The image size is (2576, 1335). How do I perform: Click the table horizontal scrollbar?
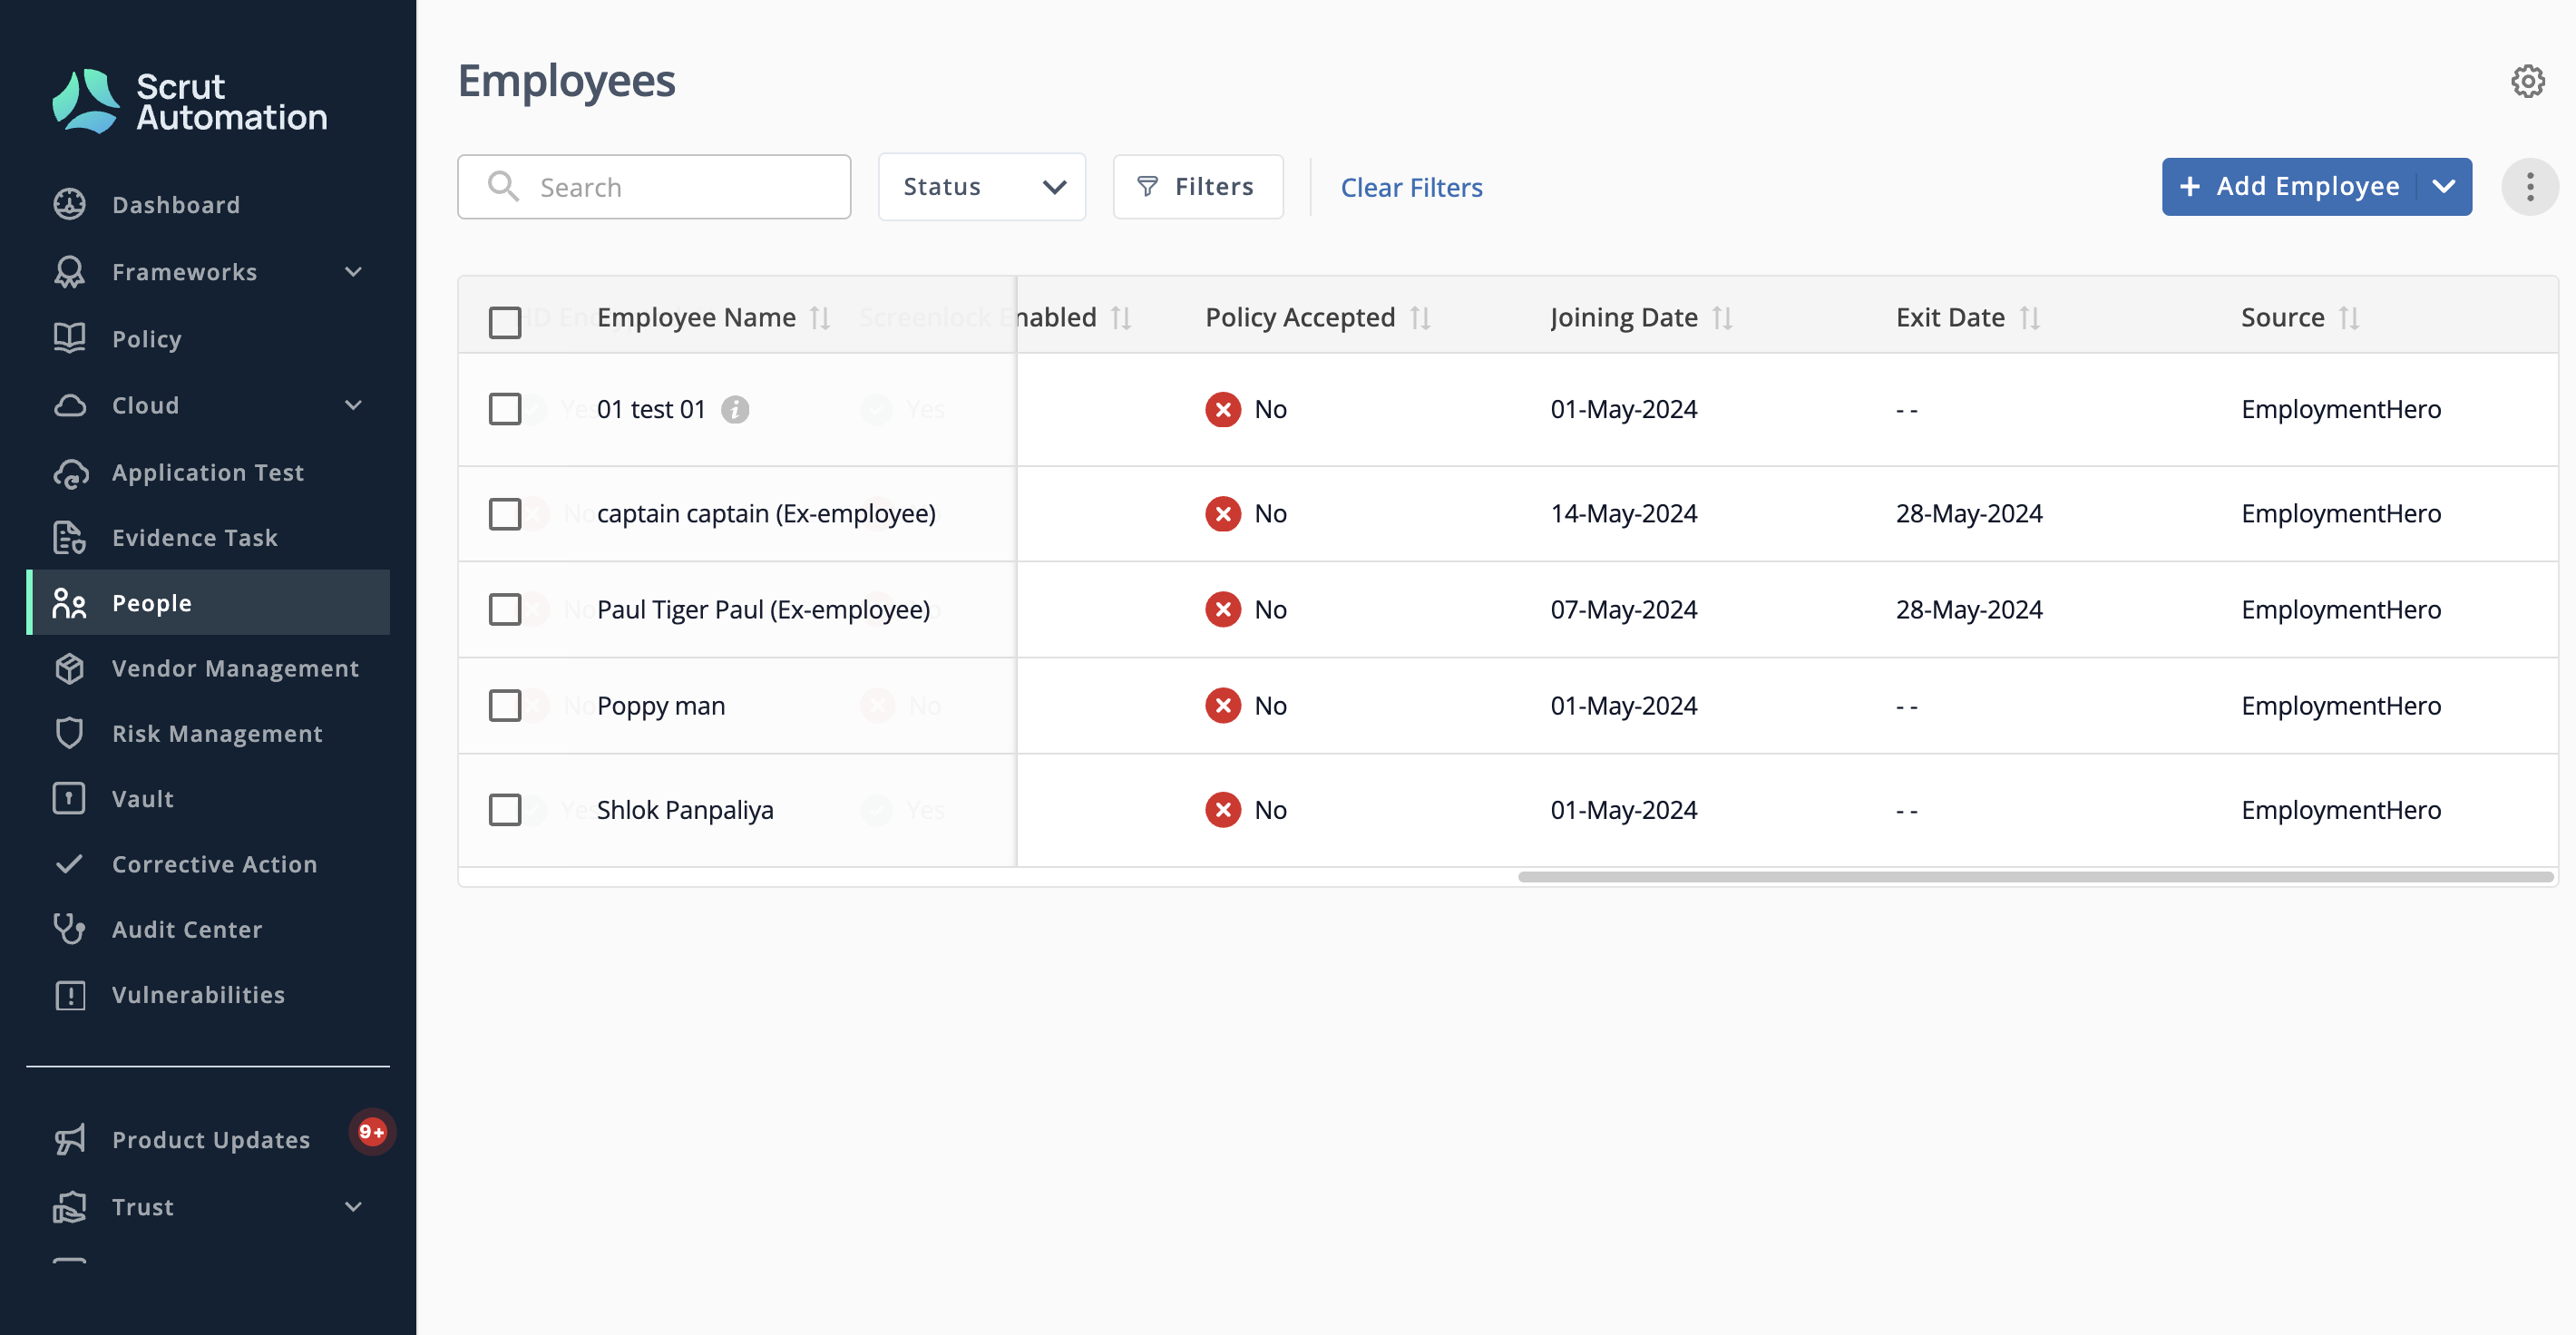[x=2035, y=877]
